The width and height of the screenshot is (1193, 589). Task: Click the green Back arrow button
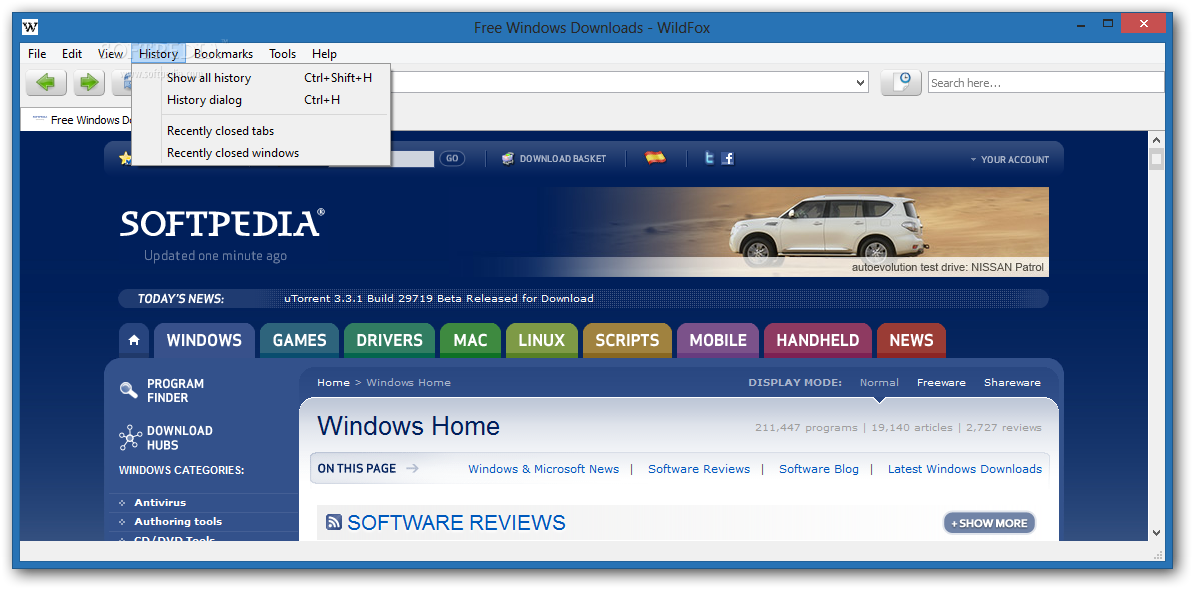pos(46,82)
